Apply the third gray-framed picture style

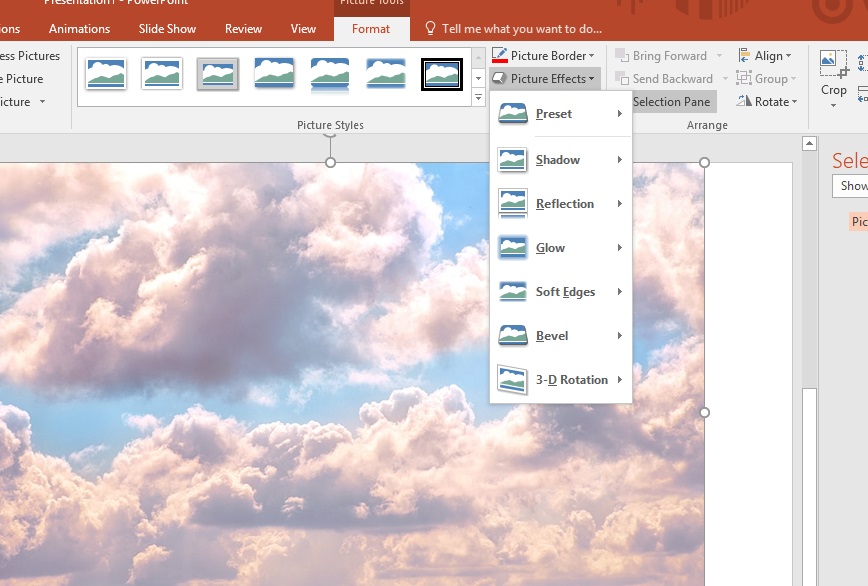pos(218,74)
